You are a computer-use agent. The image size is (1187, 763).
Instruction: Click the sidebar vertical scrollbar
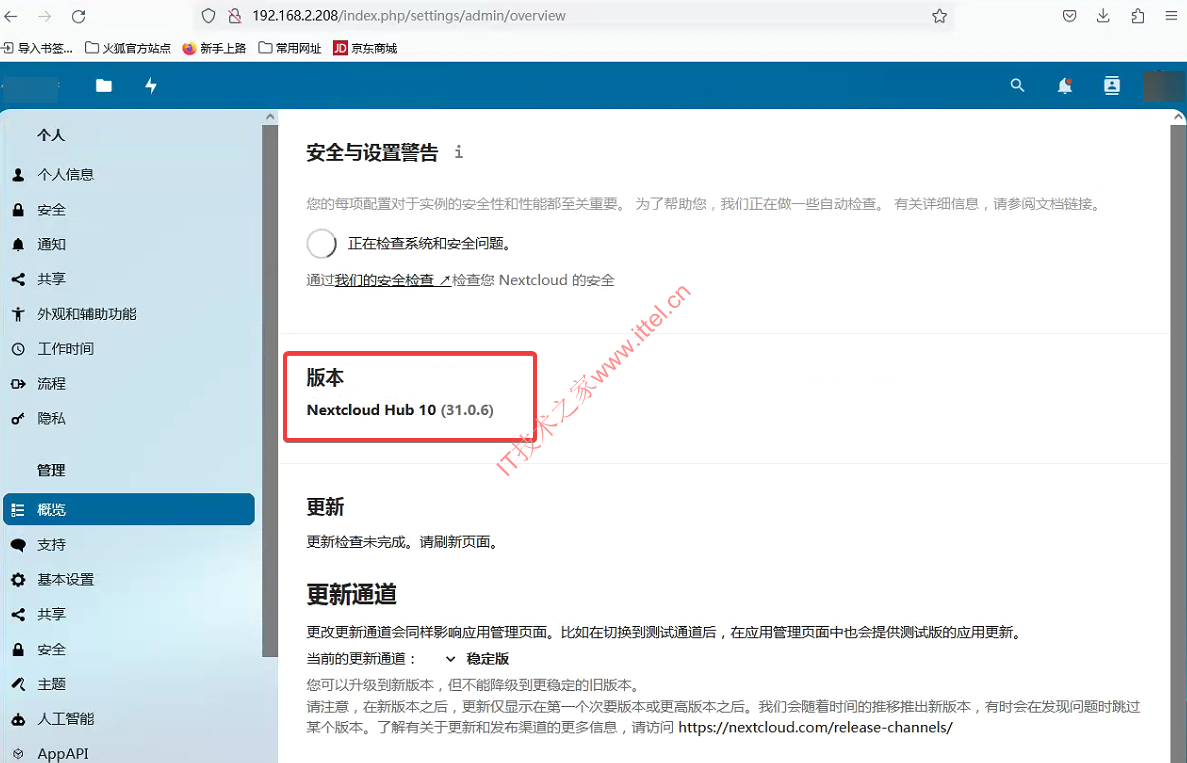(x=269, y=390)
